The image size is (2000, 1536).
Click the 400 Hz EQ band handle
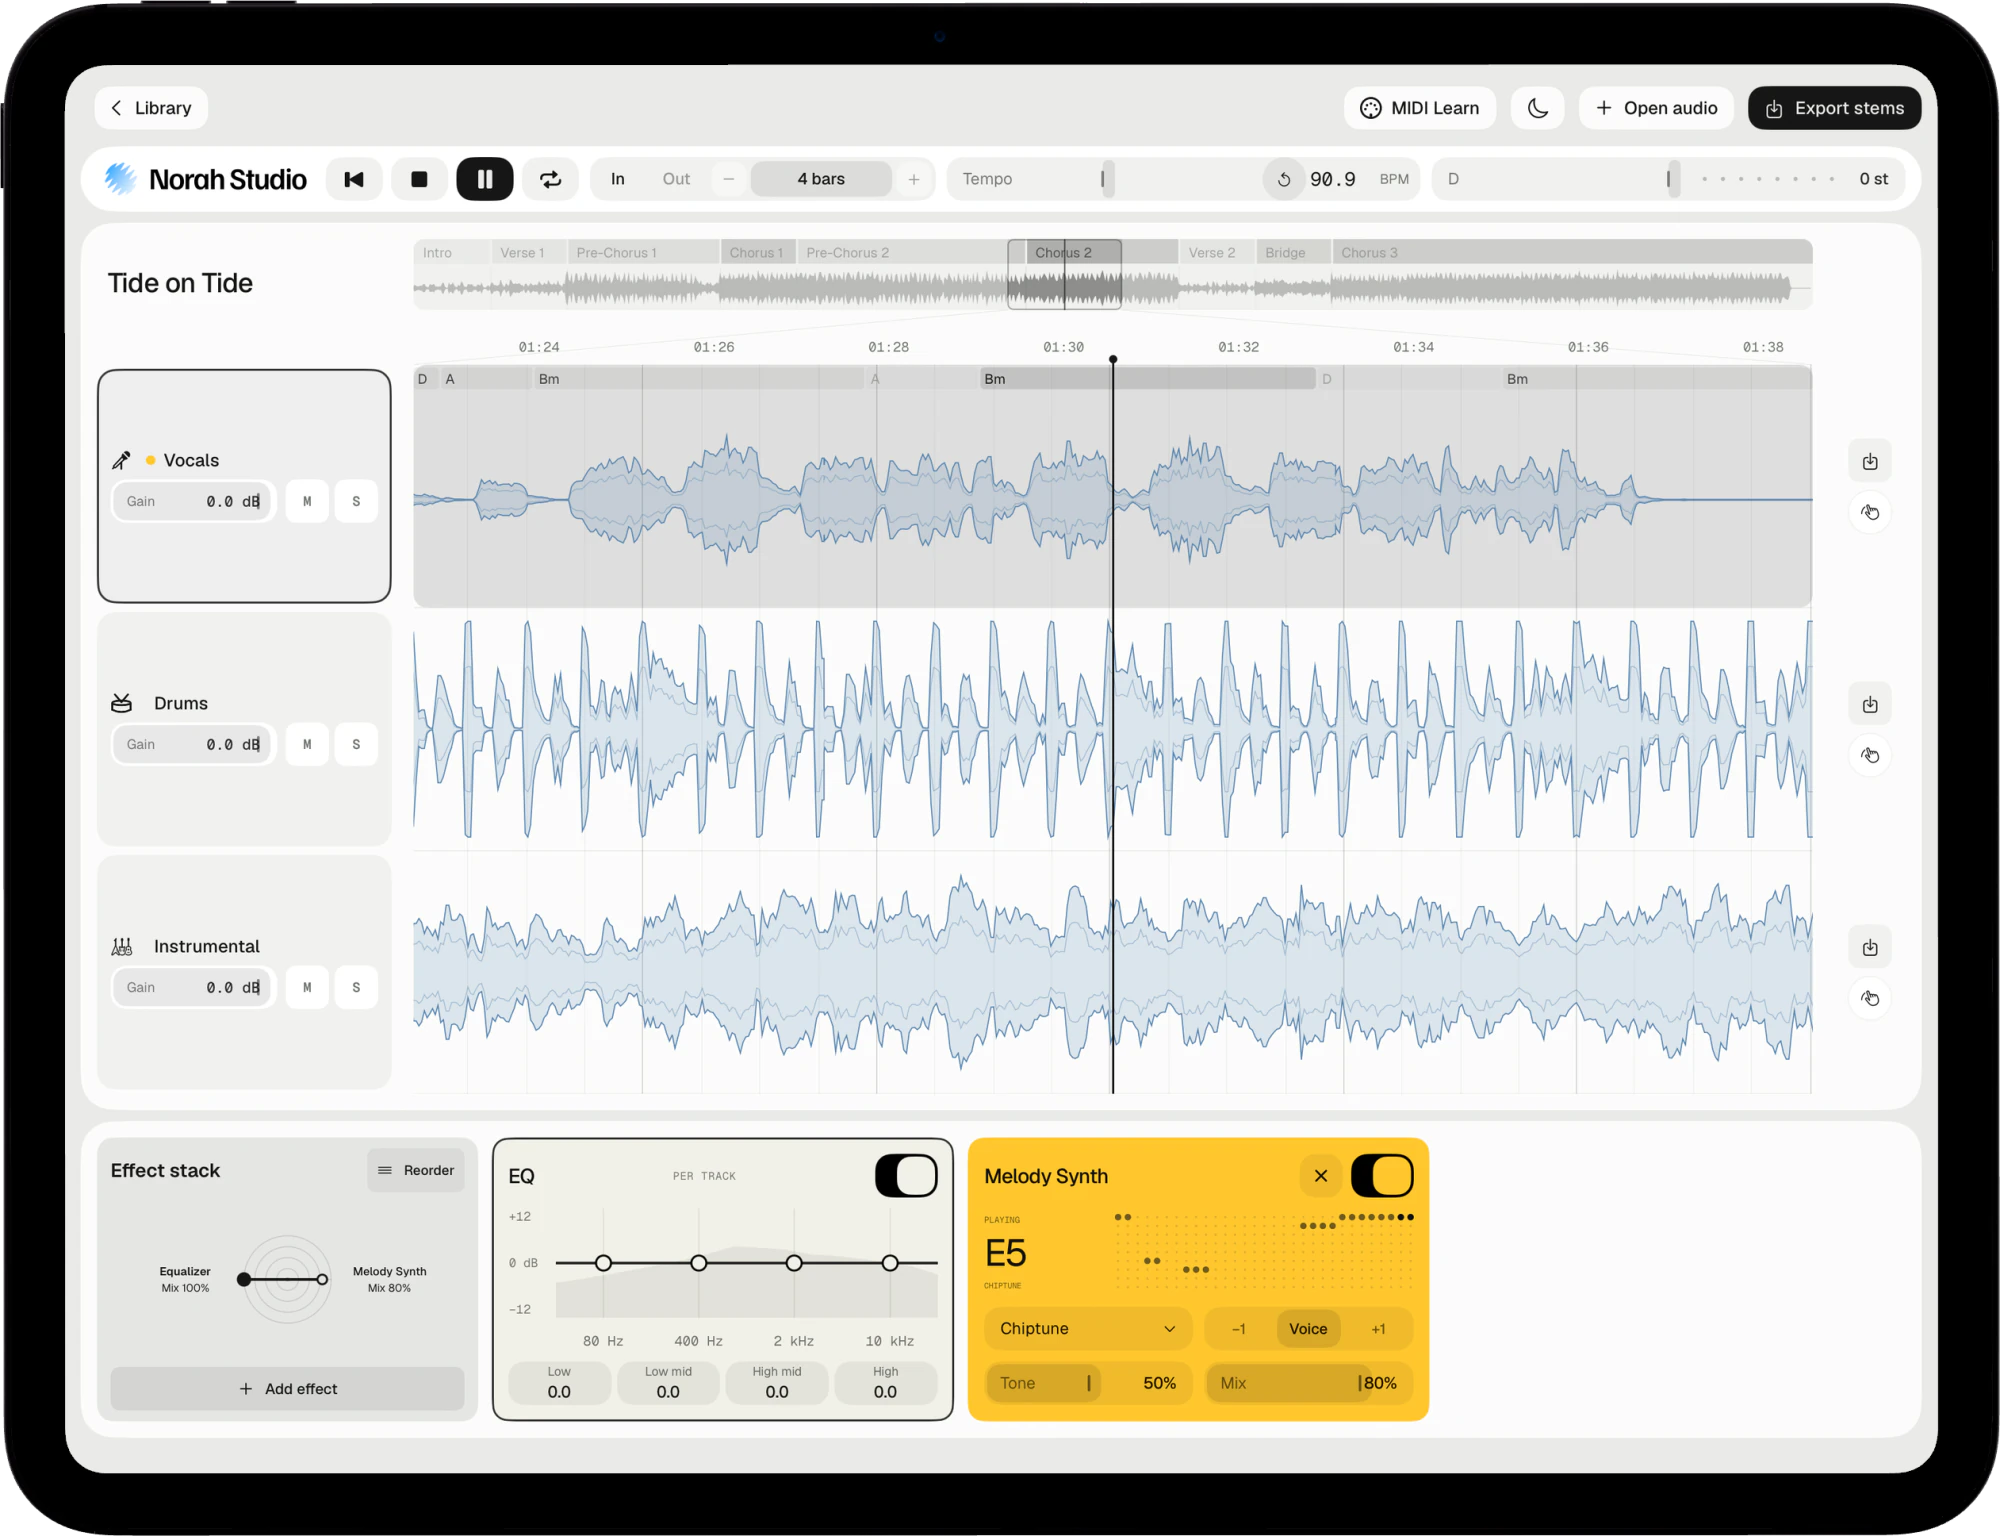699,1263
